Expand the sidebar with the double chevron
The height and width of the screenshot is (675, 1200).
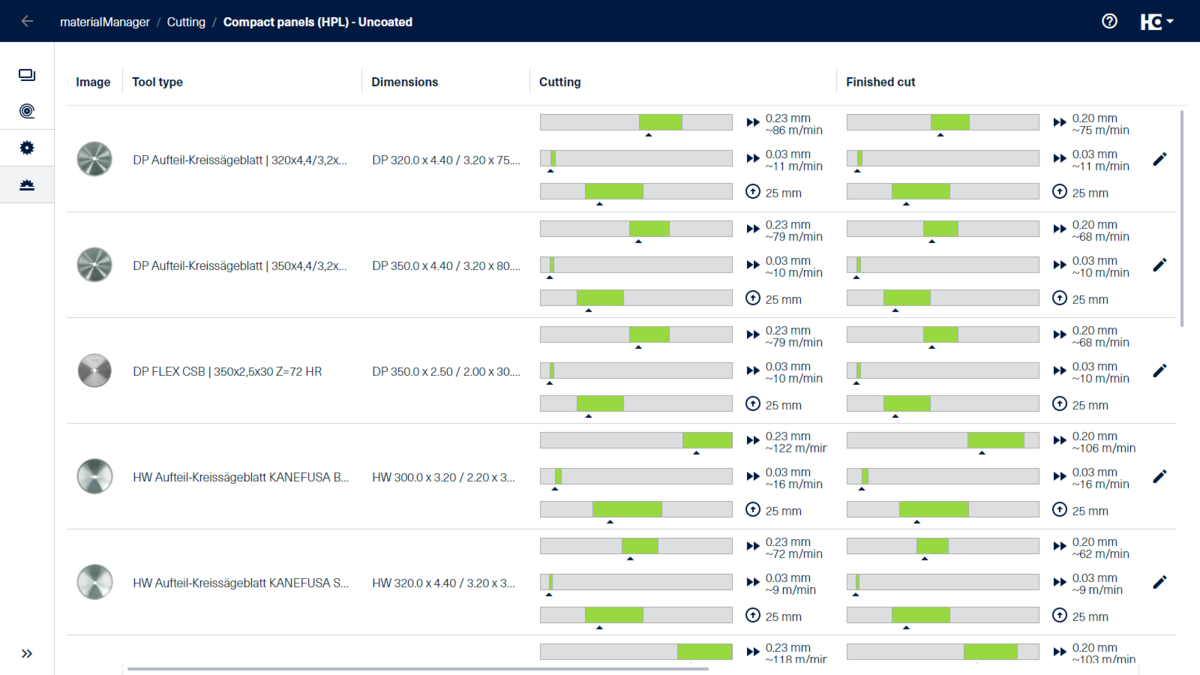(x=27, y=653)
